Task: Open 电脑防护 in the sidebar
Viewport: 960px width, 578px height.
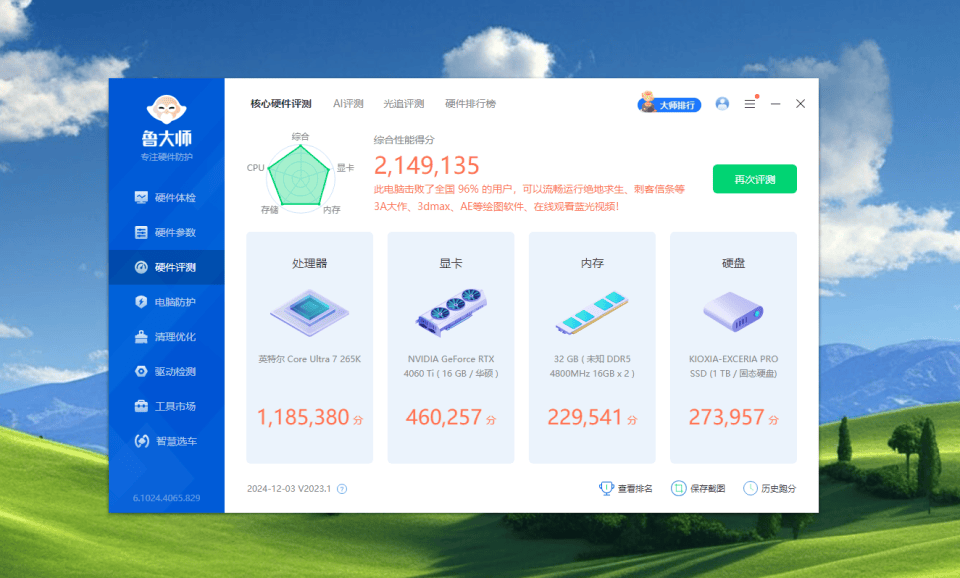Action: pos(166,302)
